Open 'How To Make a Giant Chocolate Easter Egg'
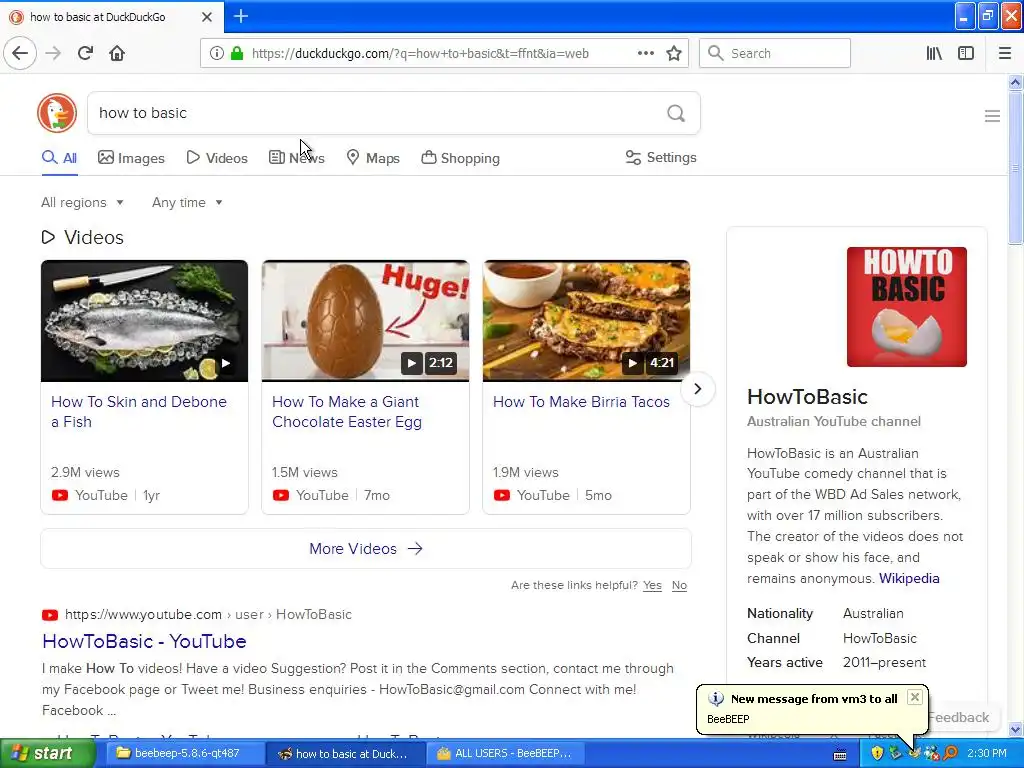The height and width of the screenshot is (768, 1024). 347,411
